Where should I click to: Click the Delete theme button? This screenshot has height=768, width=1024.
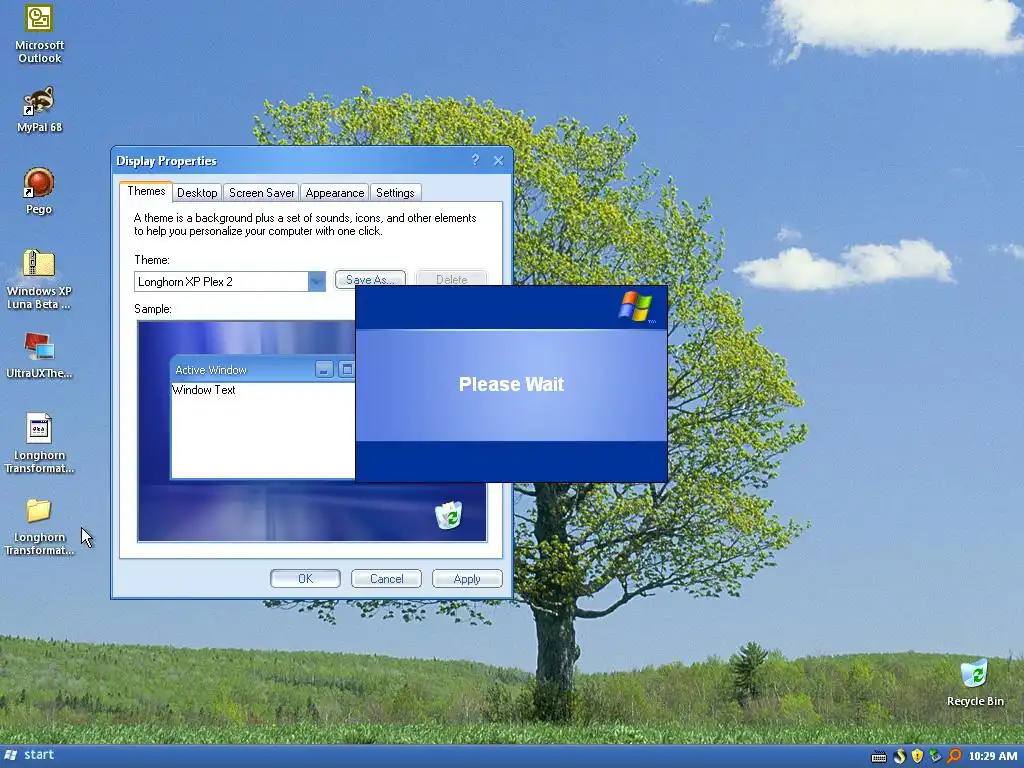click(x=451, y=278)
